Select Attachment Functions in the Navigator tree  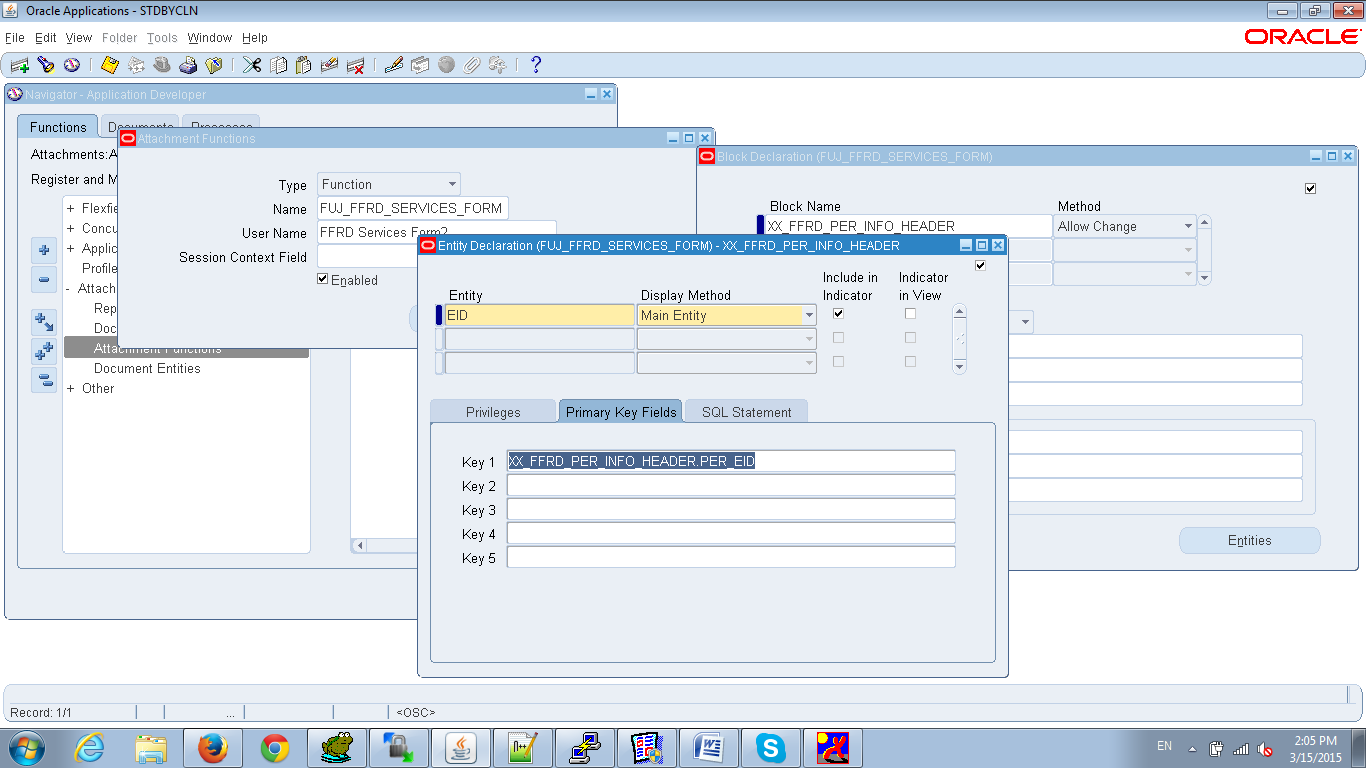(158, 349)
